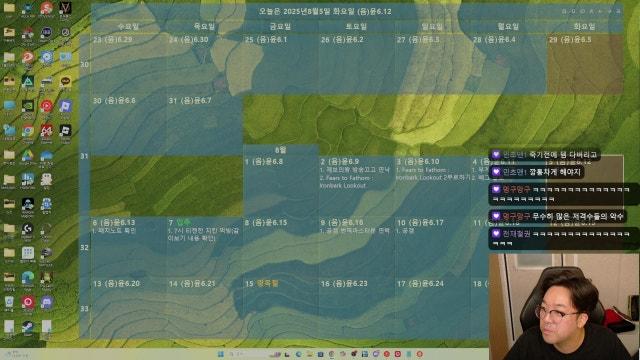The width and height of the screenshot is (640, 360).
Task: Select the 수요일 column header
Action: pyautogui.click(x=128, y=27)
